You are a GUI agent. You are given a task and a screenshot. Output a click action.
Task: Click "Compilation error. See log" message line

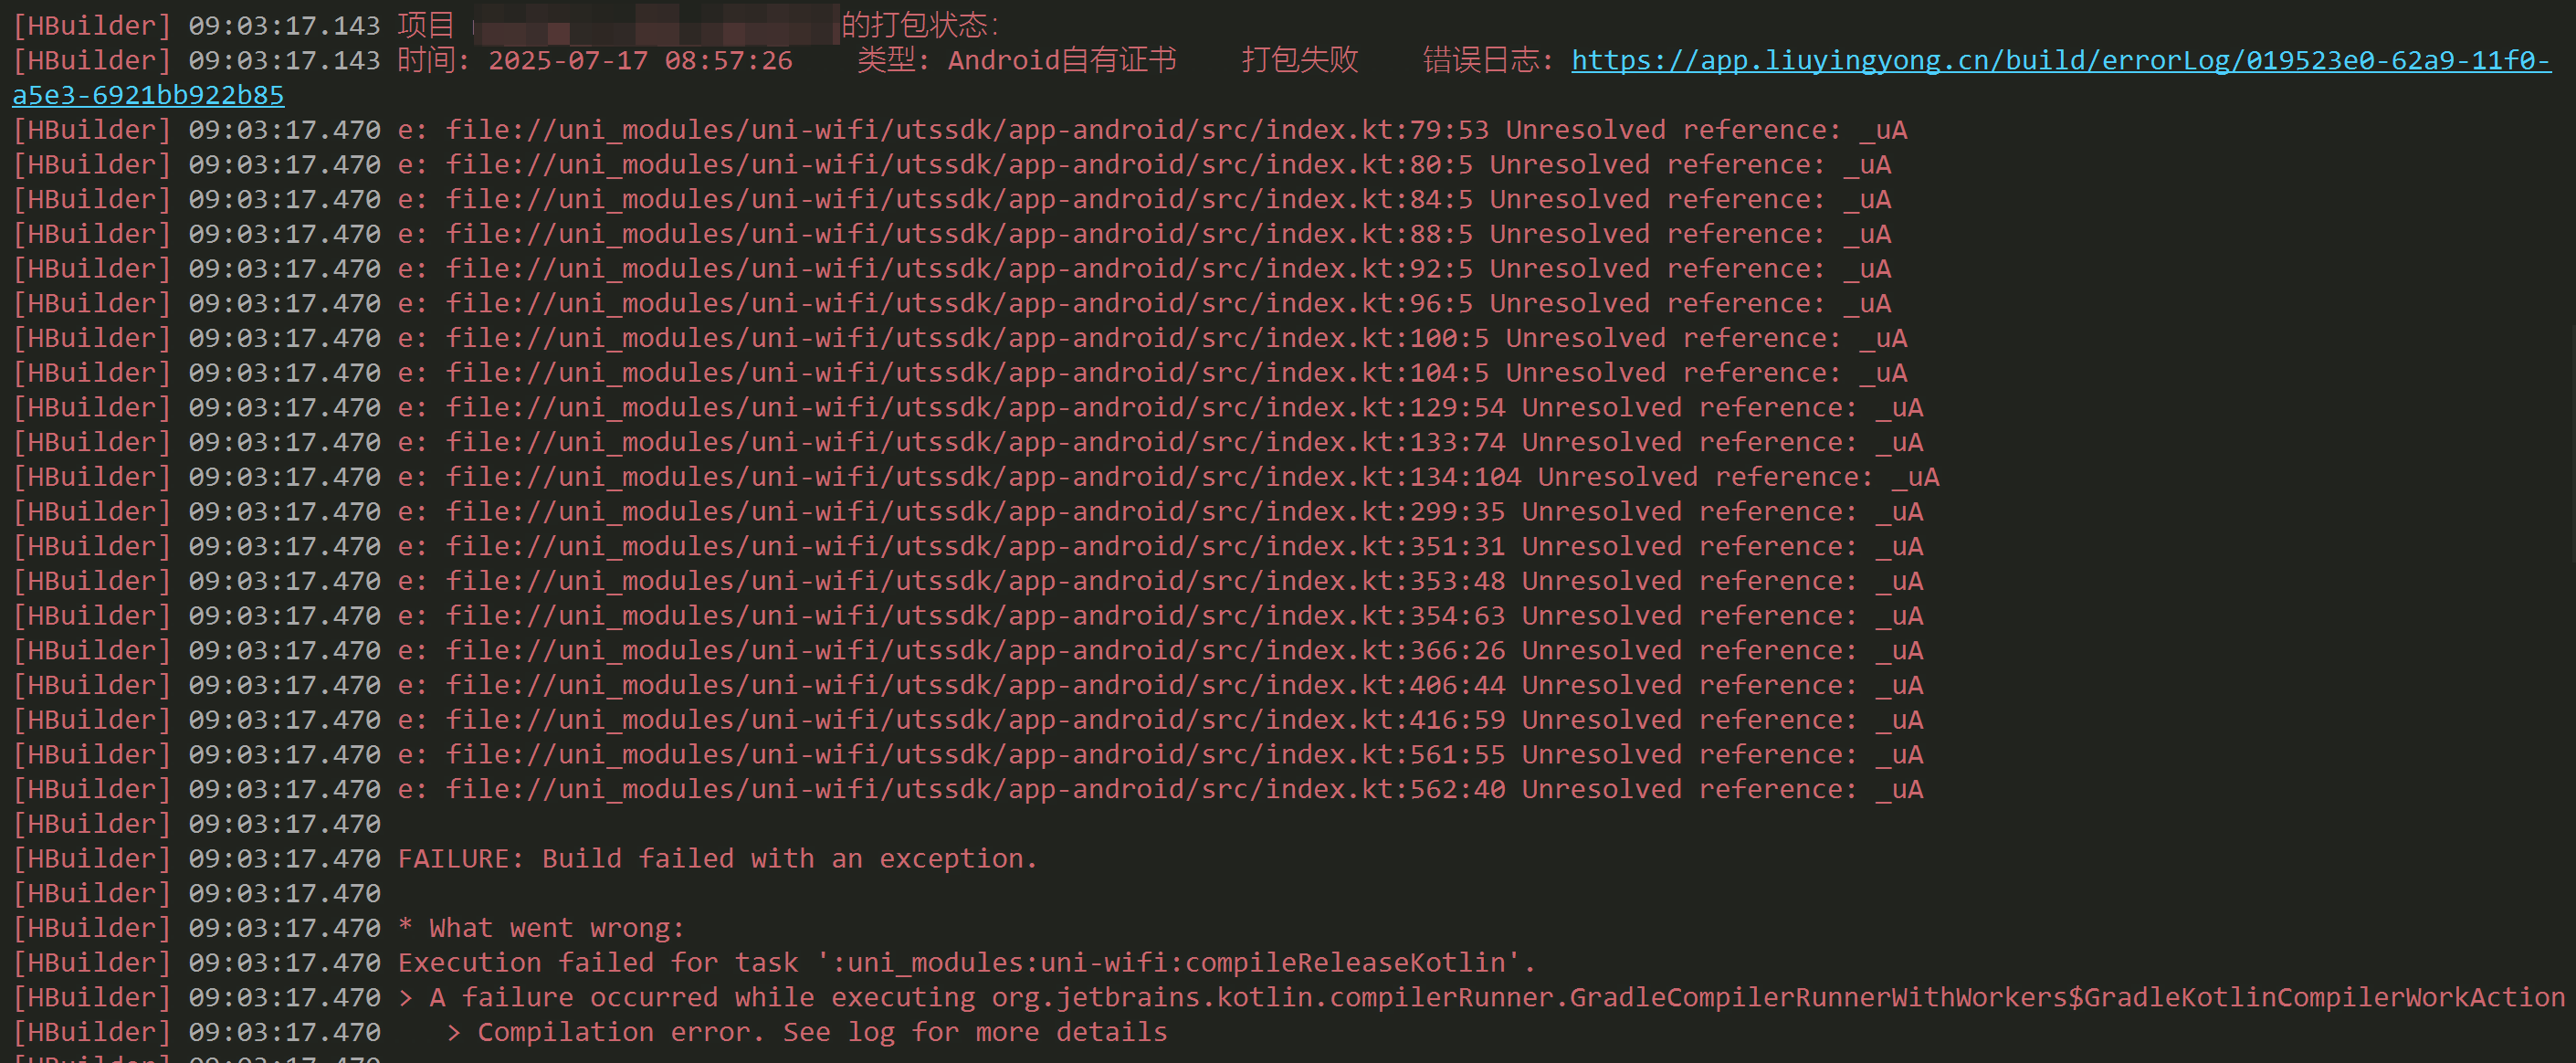(x=820, y=1032)
